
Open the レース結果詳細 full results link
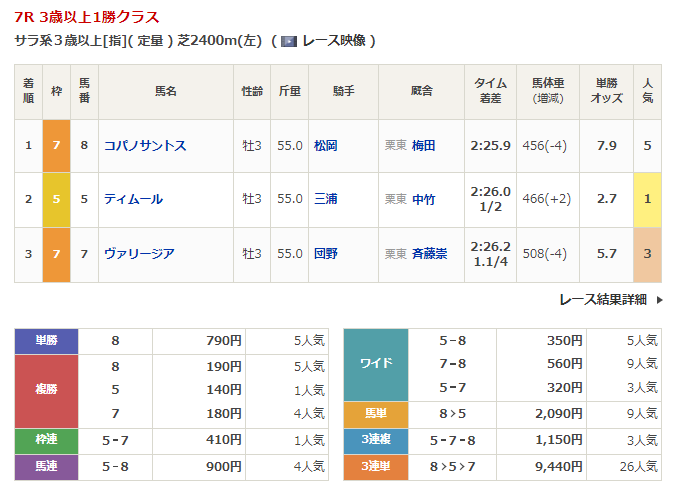point(602,299)
